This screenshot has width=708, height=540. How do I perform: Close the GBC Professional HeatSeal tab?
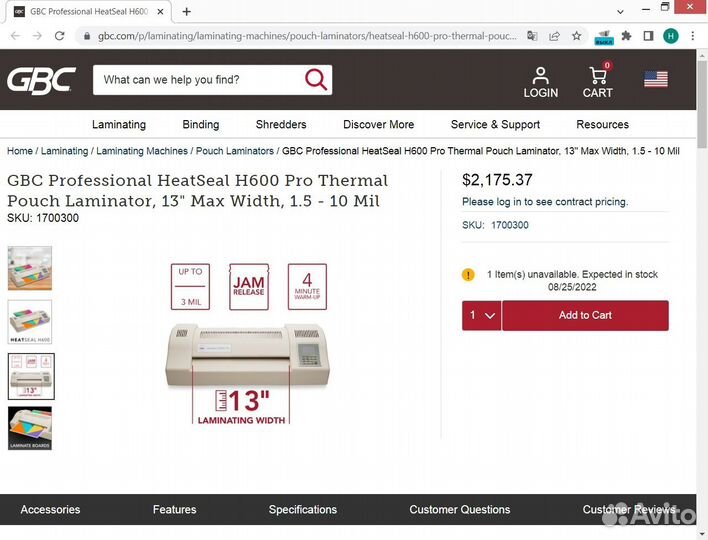pyautogui.click(x=160, y=12)
